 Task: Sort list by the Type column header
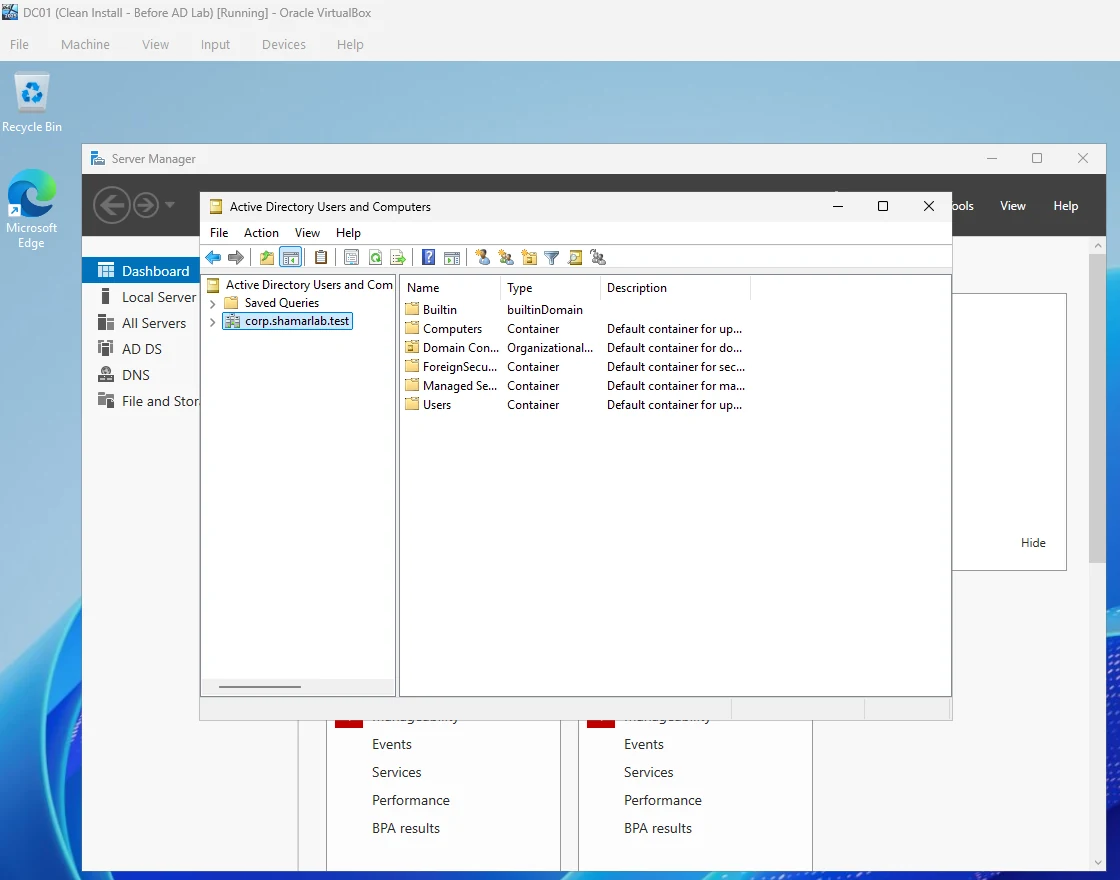[550, 288]
